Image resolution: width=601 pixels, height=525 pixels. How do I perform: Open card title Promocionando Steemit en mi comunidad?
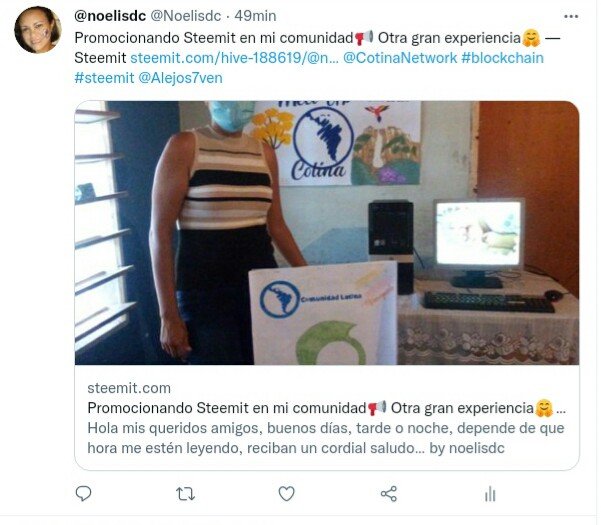(227, 408)
